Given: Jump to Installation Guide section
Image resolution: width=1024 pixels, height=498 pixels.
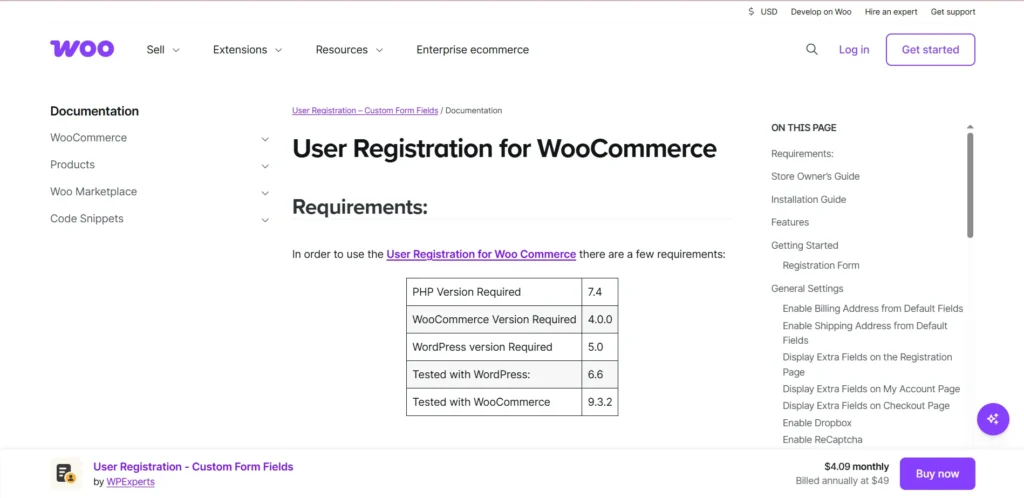Looking at the screenshot, I should click(x=808, y=199).
